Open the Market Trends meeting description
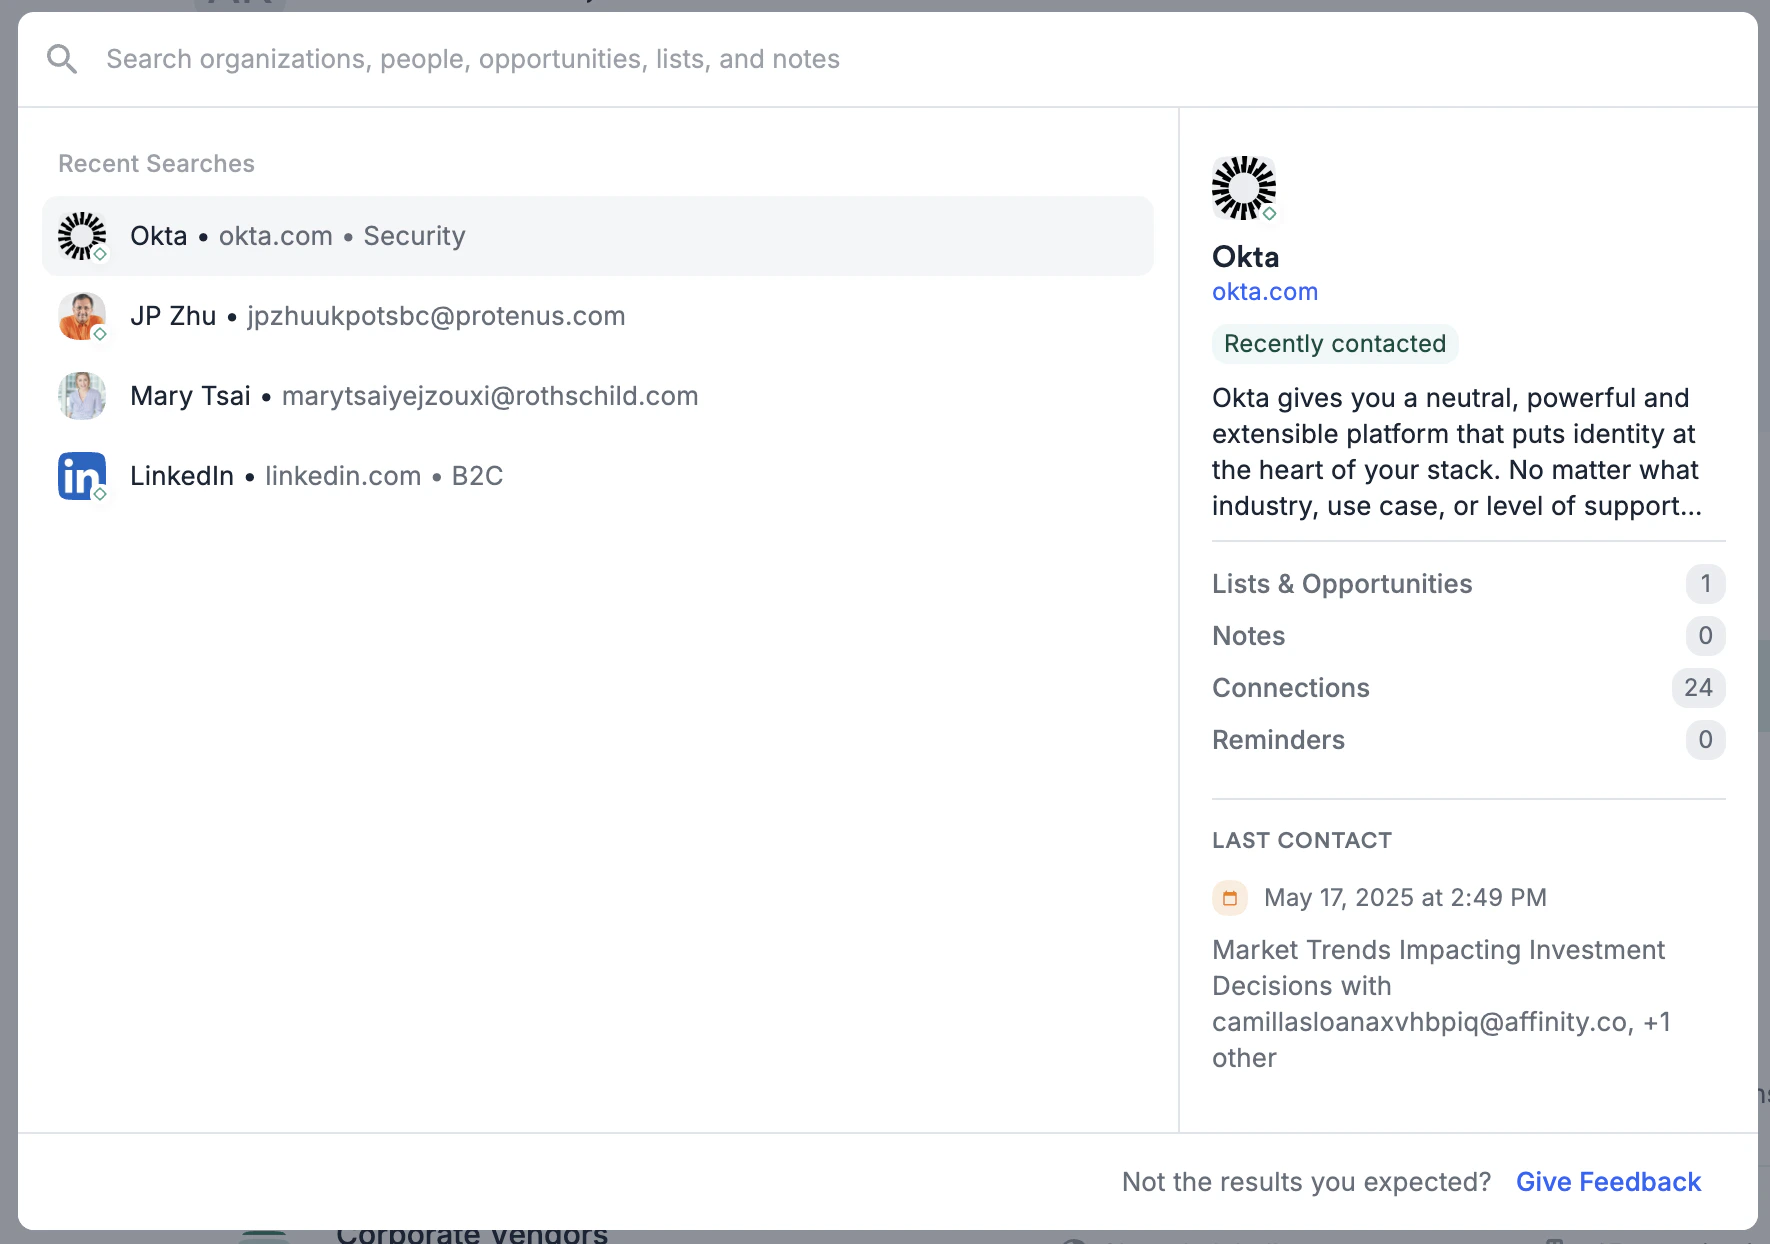Image resolution: width=1770 pixels, height=1244 pixels. pyautogui.click(x=1442, y=1004)
